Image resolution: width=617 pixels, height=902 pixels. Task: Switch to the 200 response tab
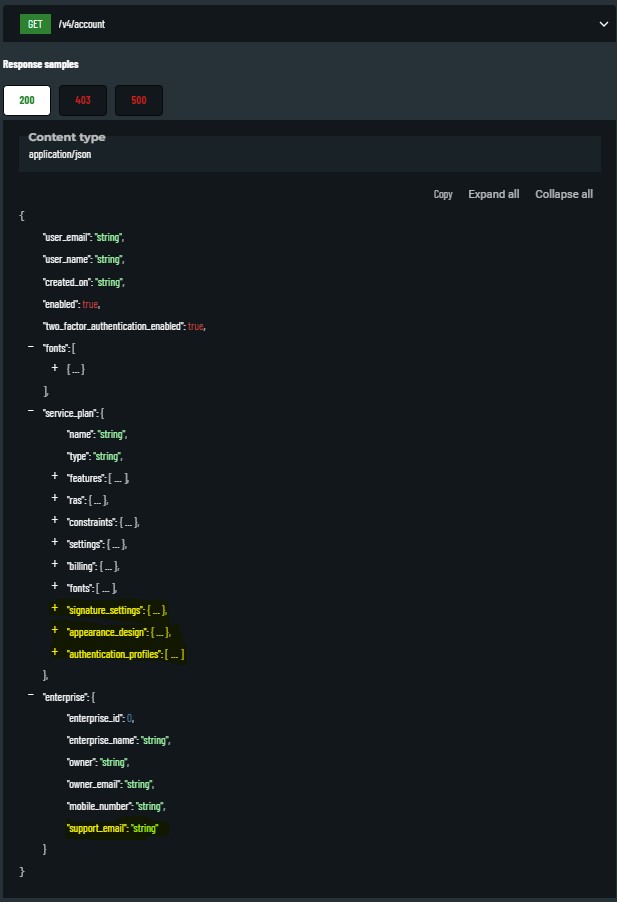(x=27, y=101)
